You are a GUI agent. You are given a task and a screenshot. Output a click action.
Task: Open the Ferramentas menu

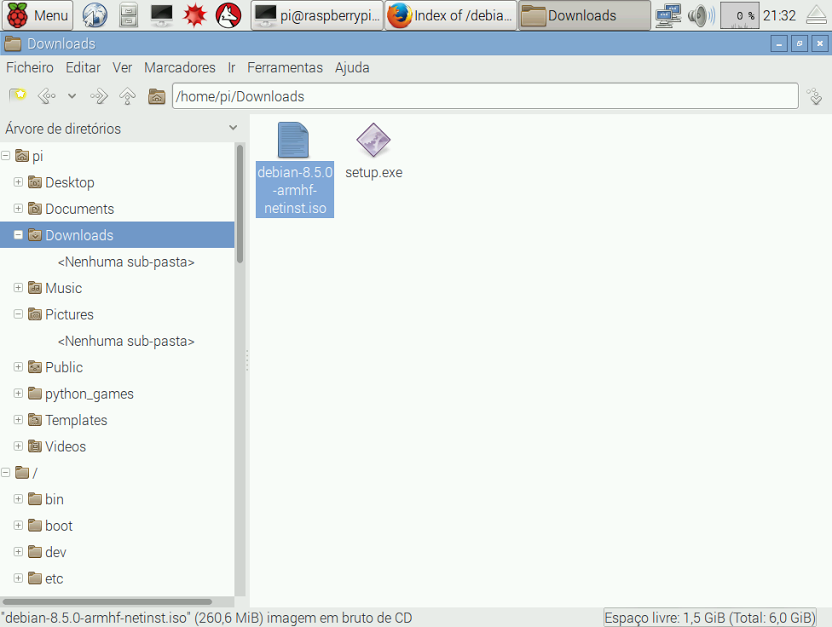point(285,68)
